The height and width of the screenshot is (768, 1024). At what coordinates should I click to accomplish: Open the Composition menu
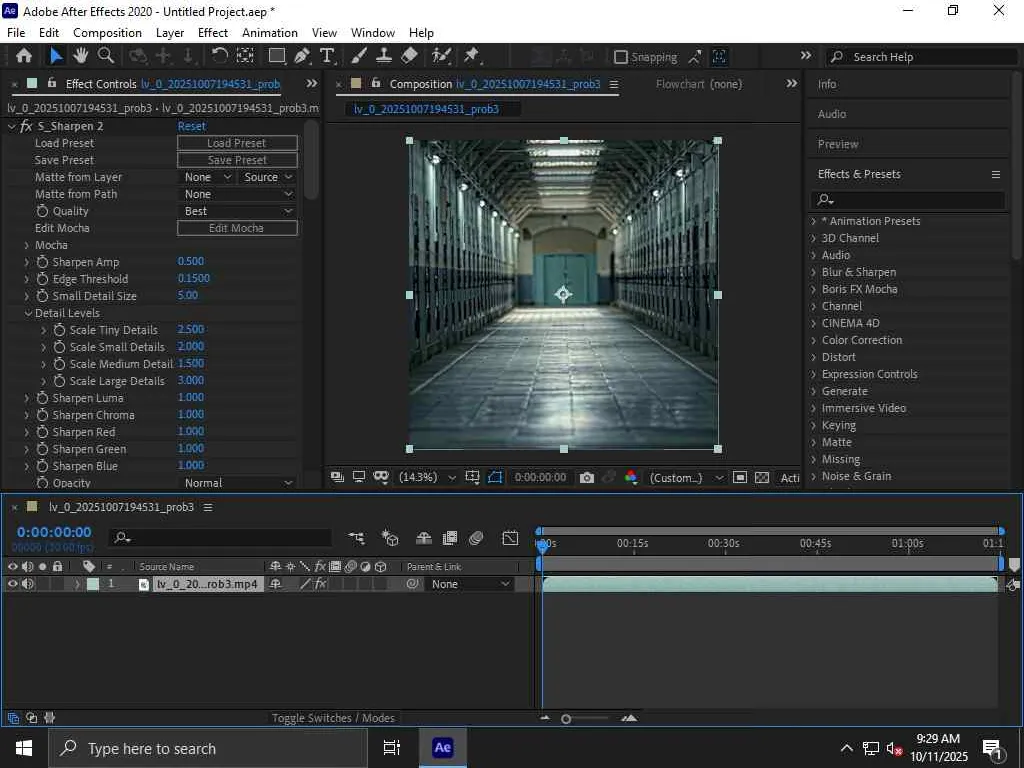[107, 32]
